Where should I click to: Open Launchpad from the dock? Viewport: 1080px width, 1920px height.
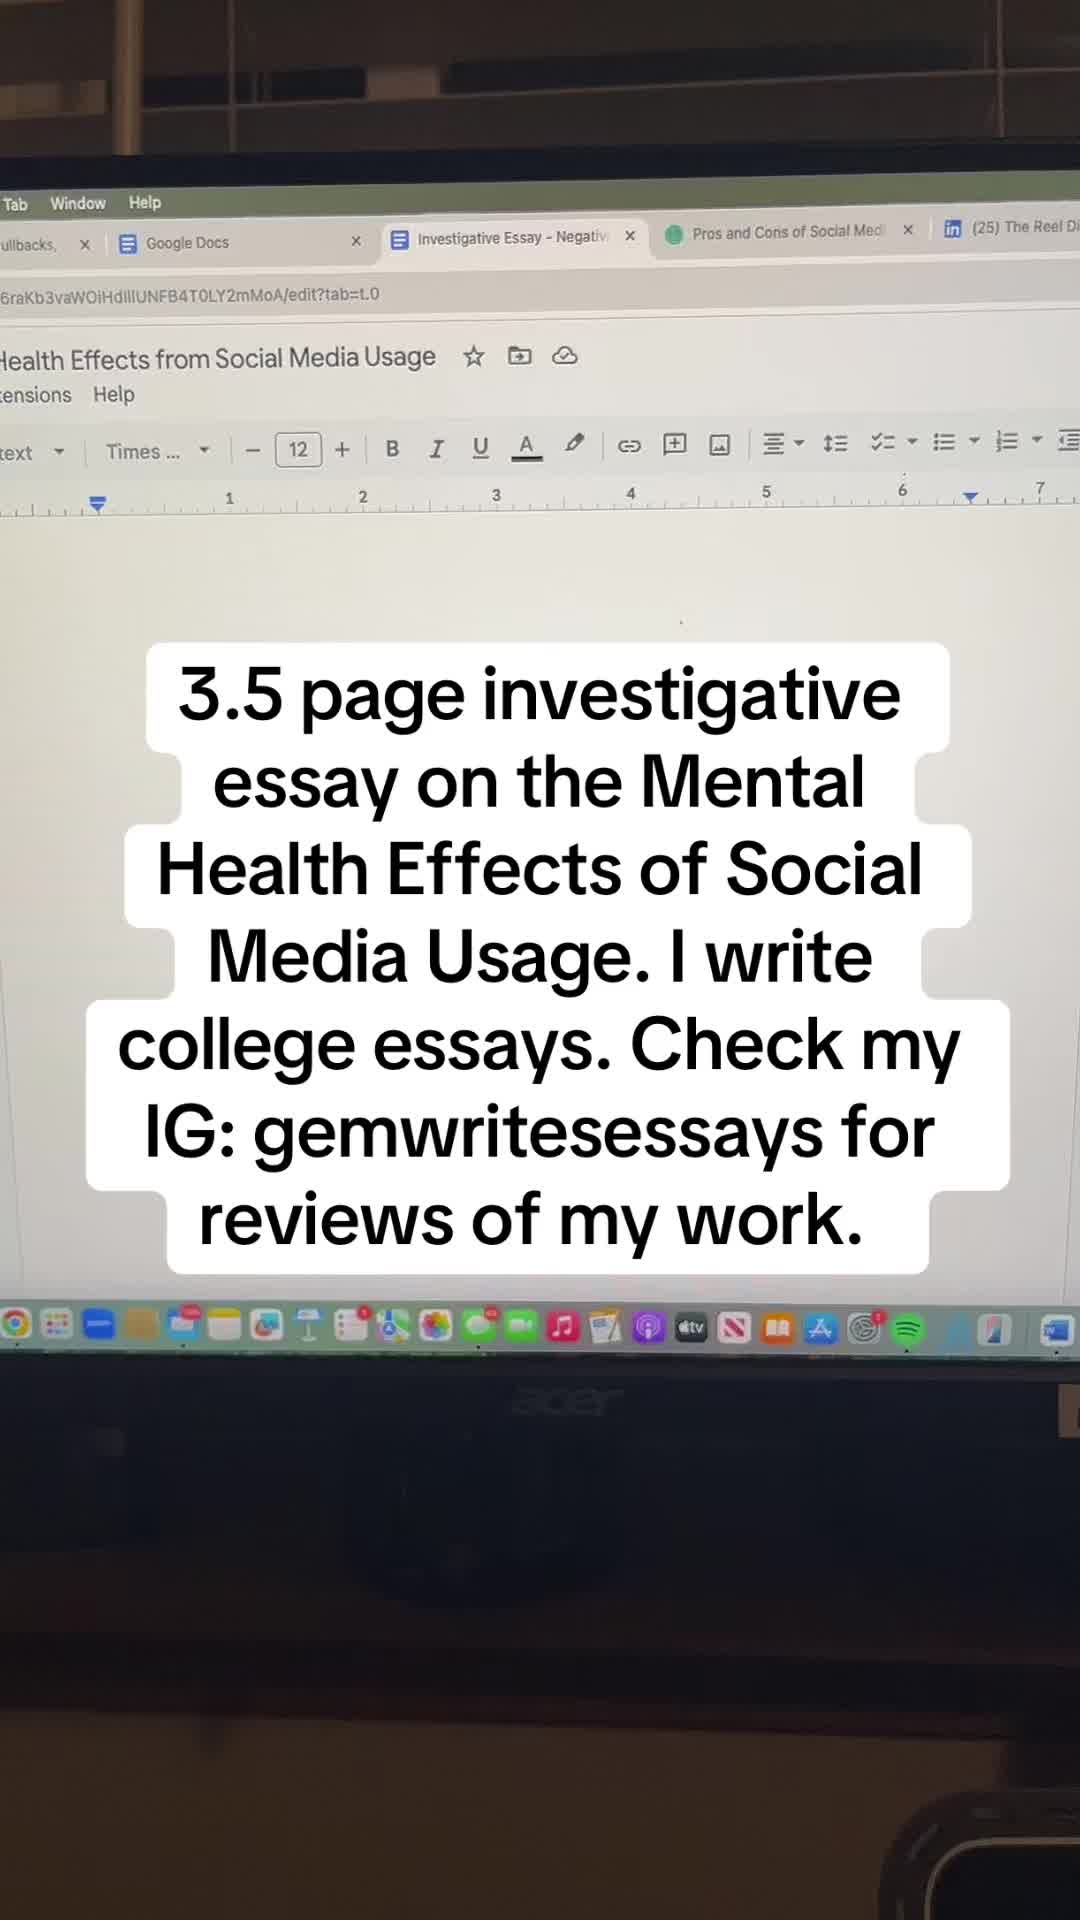pyautogui.click(x=57, y=1325)
